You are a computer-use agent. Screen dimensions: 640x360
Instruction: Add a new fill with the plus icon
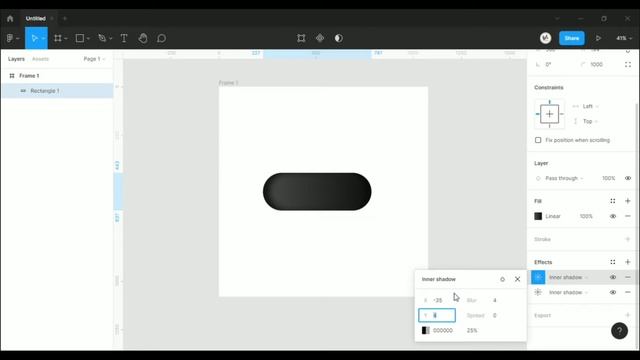click(x=628, y=201)
